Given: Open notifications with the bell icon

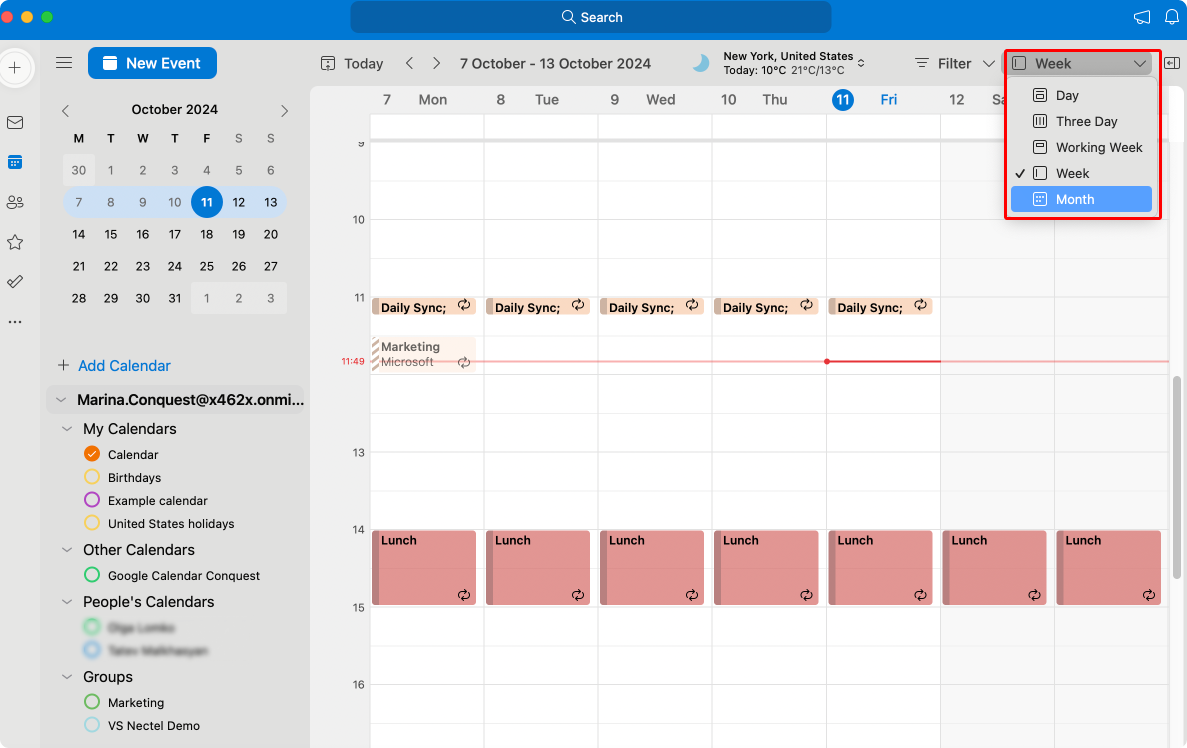Looking at the screenshot, I should pyautogui.click(x=1171, y=17).
